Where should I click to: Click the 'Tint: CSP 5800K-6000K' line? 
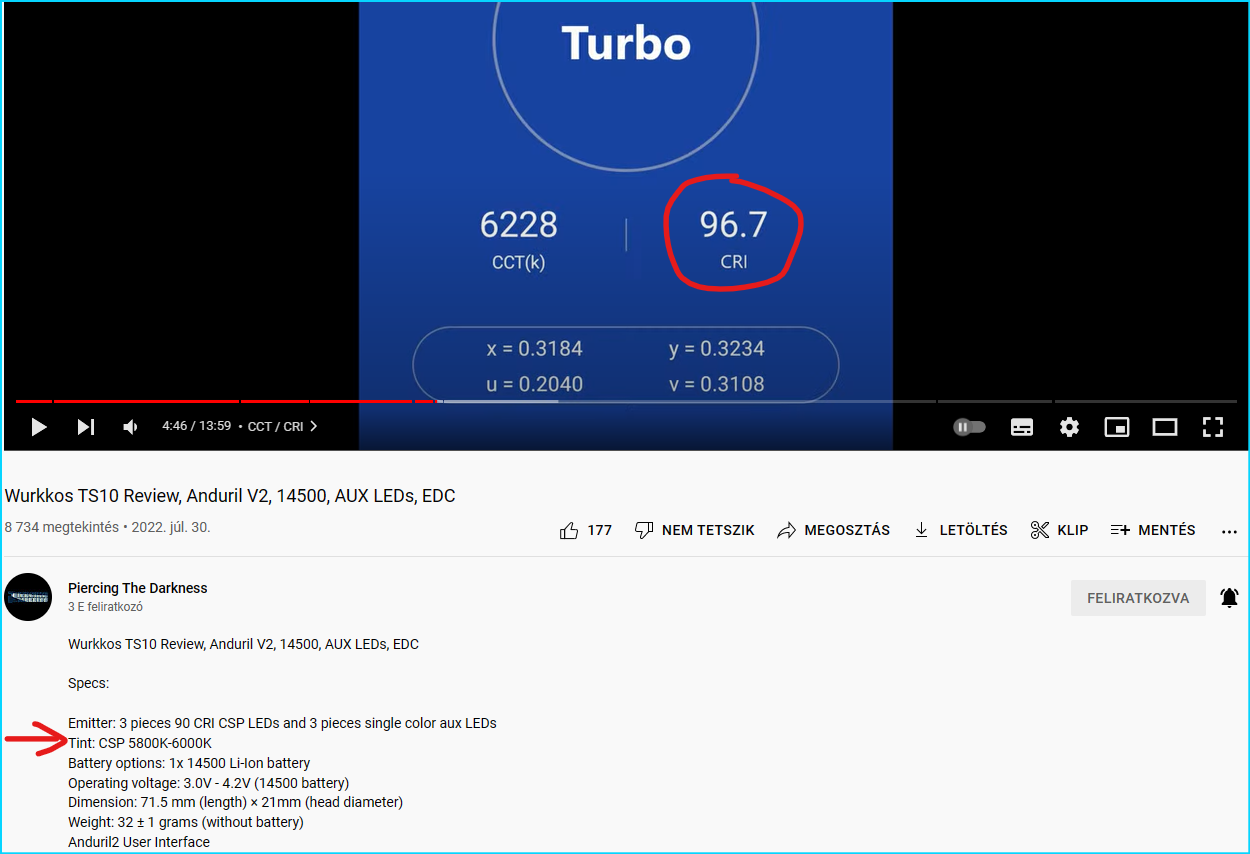tap(140, 743)
